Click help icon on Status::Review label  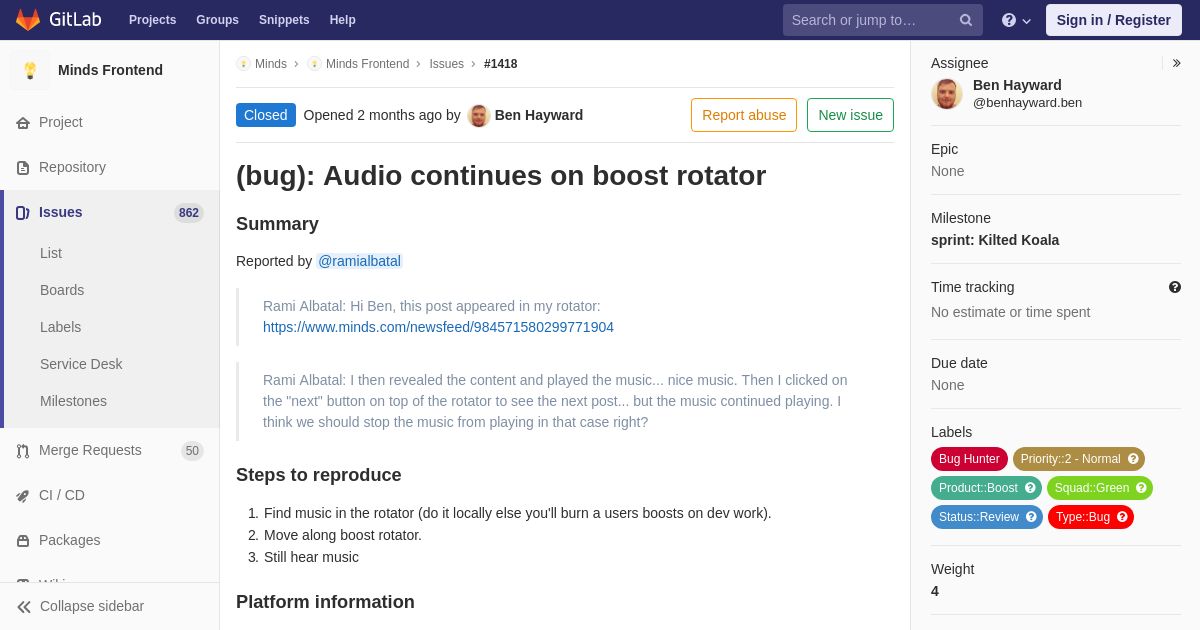tap(1031, 517)
